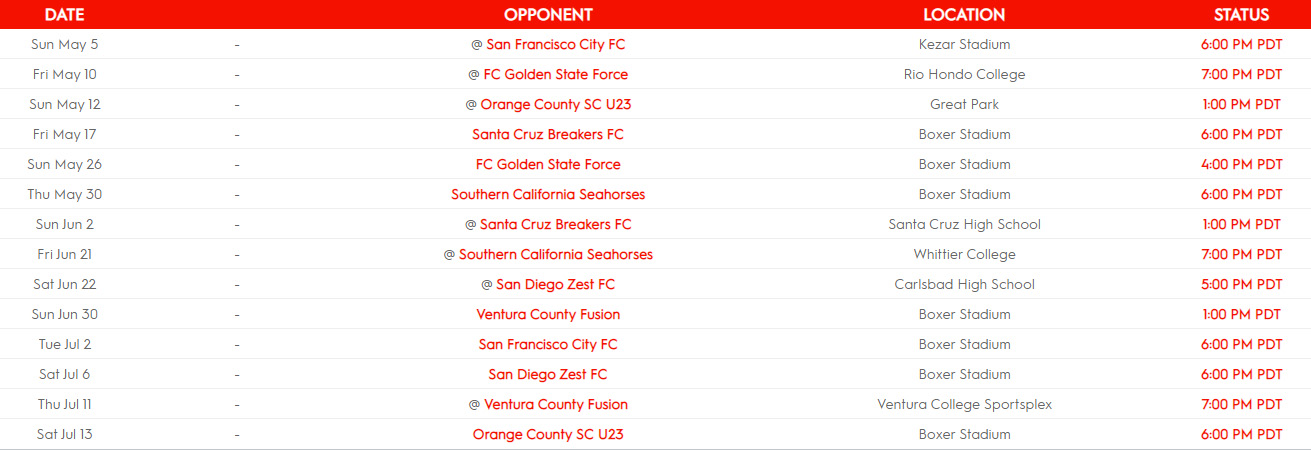
Task: Open the San Francisco City FC away match link
Action: pos(556,44)
